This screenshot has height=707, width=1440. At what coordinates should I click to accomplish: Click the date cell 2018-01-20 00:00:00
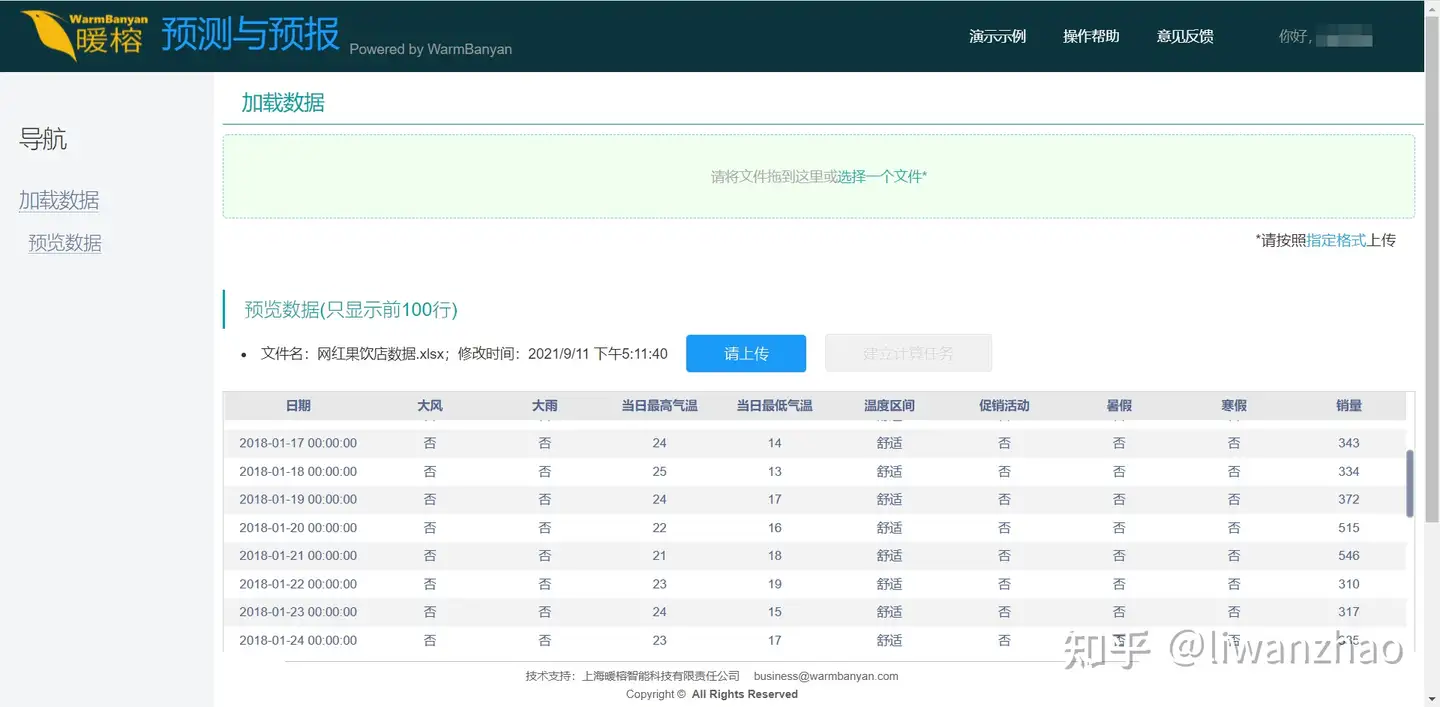pyautogui.click(x=298, y=527)
